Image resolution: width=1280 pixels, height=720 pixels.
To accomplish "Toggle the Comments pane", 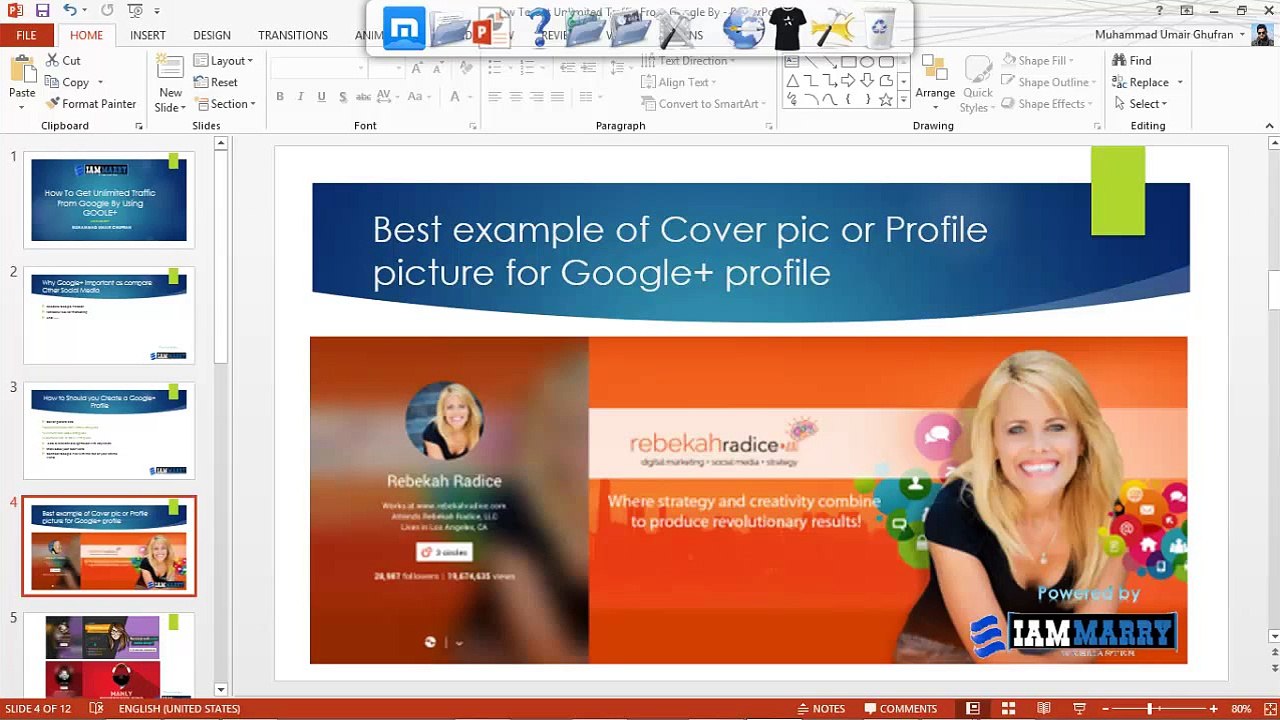I will click(x=901, y=708).
